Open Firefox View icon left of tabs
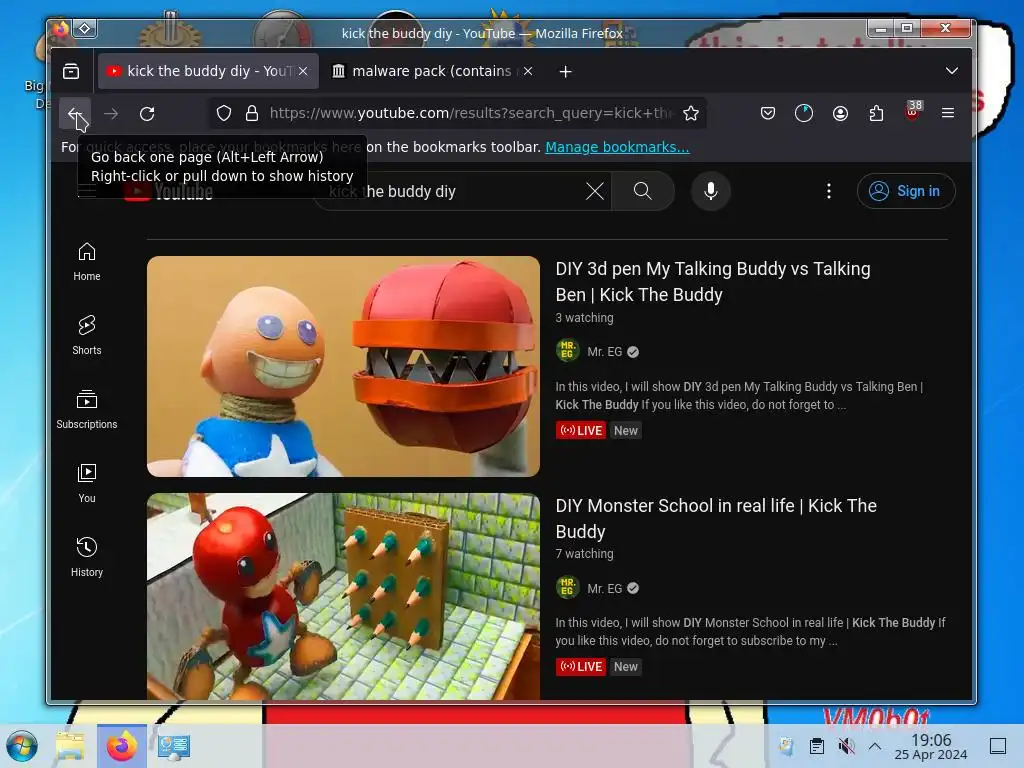This screenshot has height=768, width=1024. coord(71,71)
